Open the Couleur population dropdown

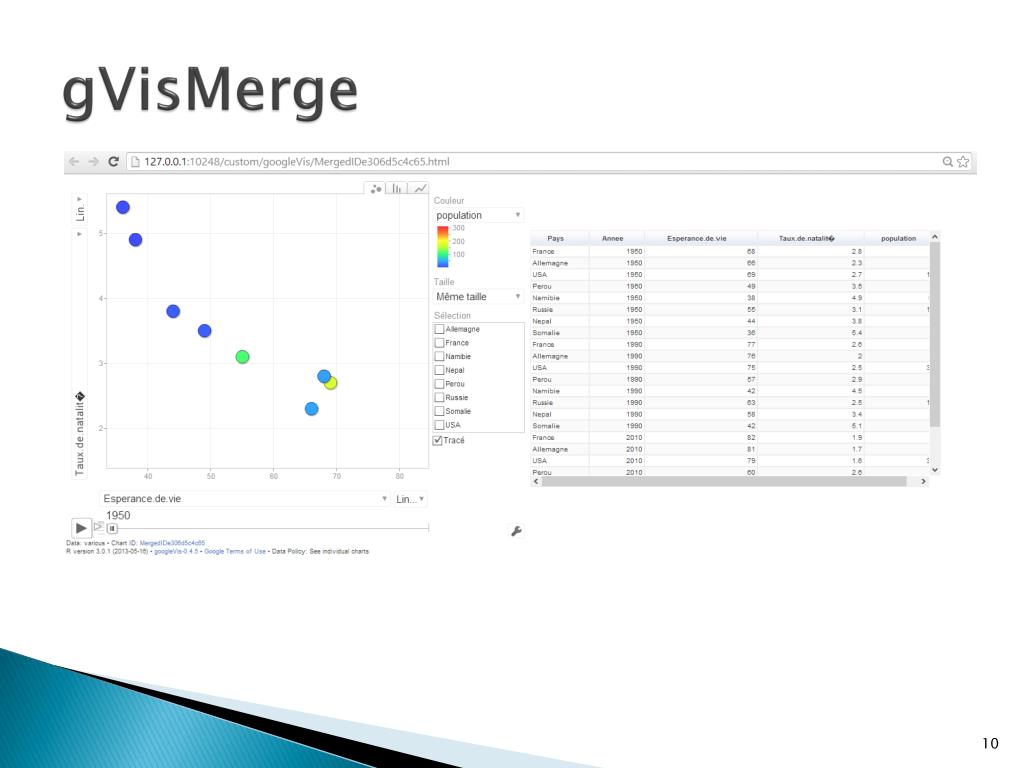pyautogui.click(x=478, y=215)
